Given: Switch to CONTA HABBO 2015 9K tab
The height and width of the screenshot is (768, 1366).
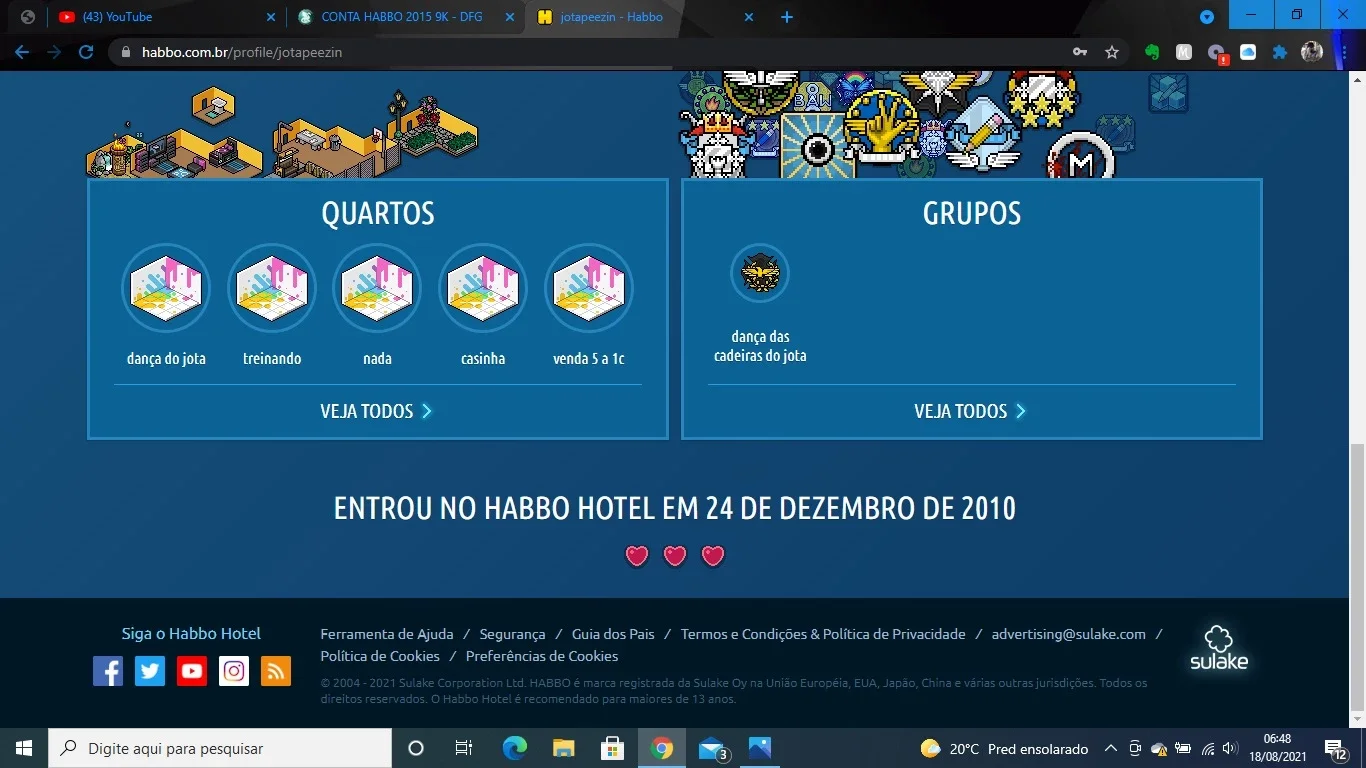Looking at the screenshot, I should point(407,17).
